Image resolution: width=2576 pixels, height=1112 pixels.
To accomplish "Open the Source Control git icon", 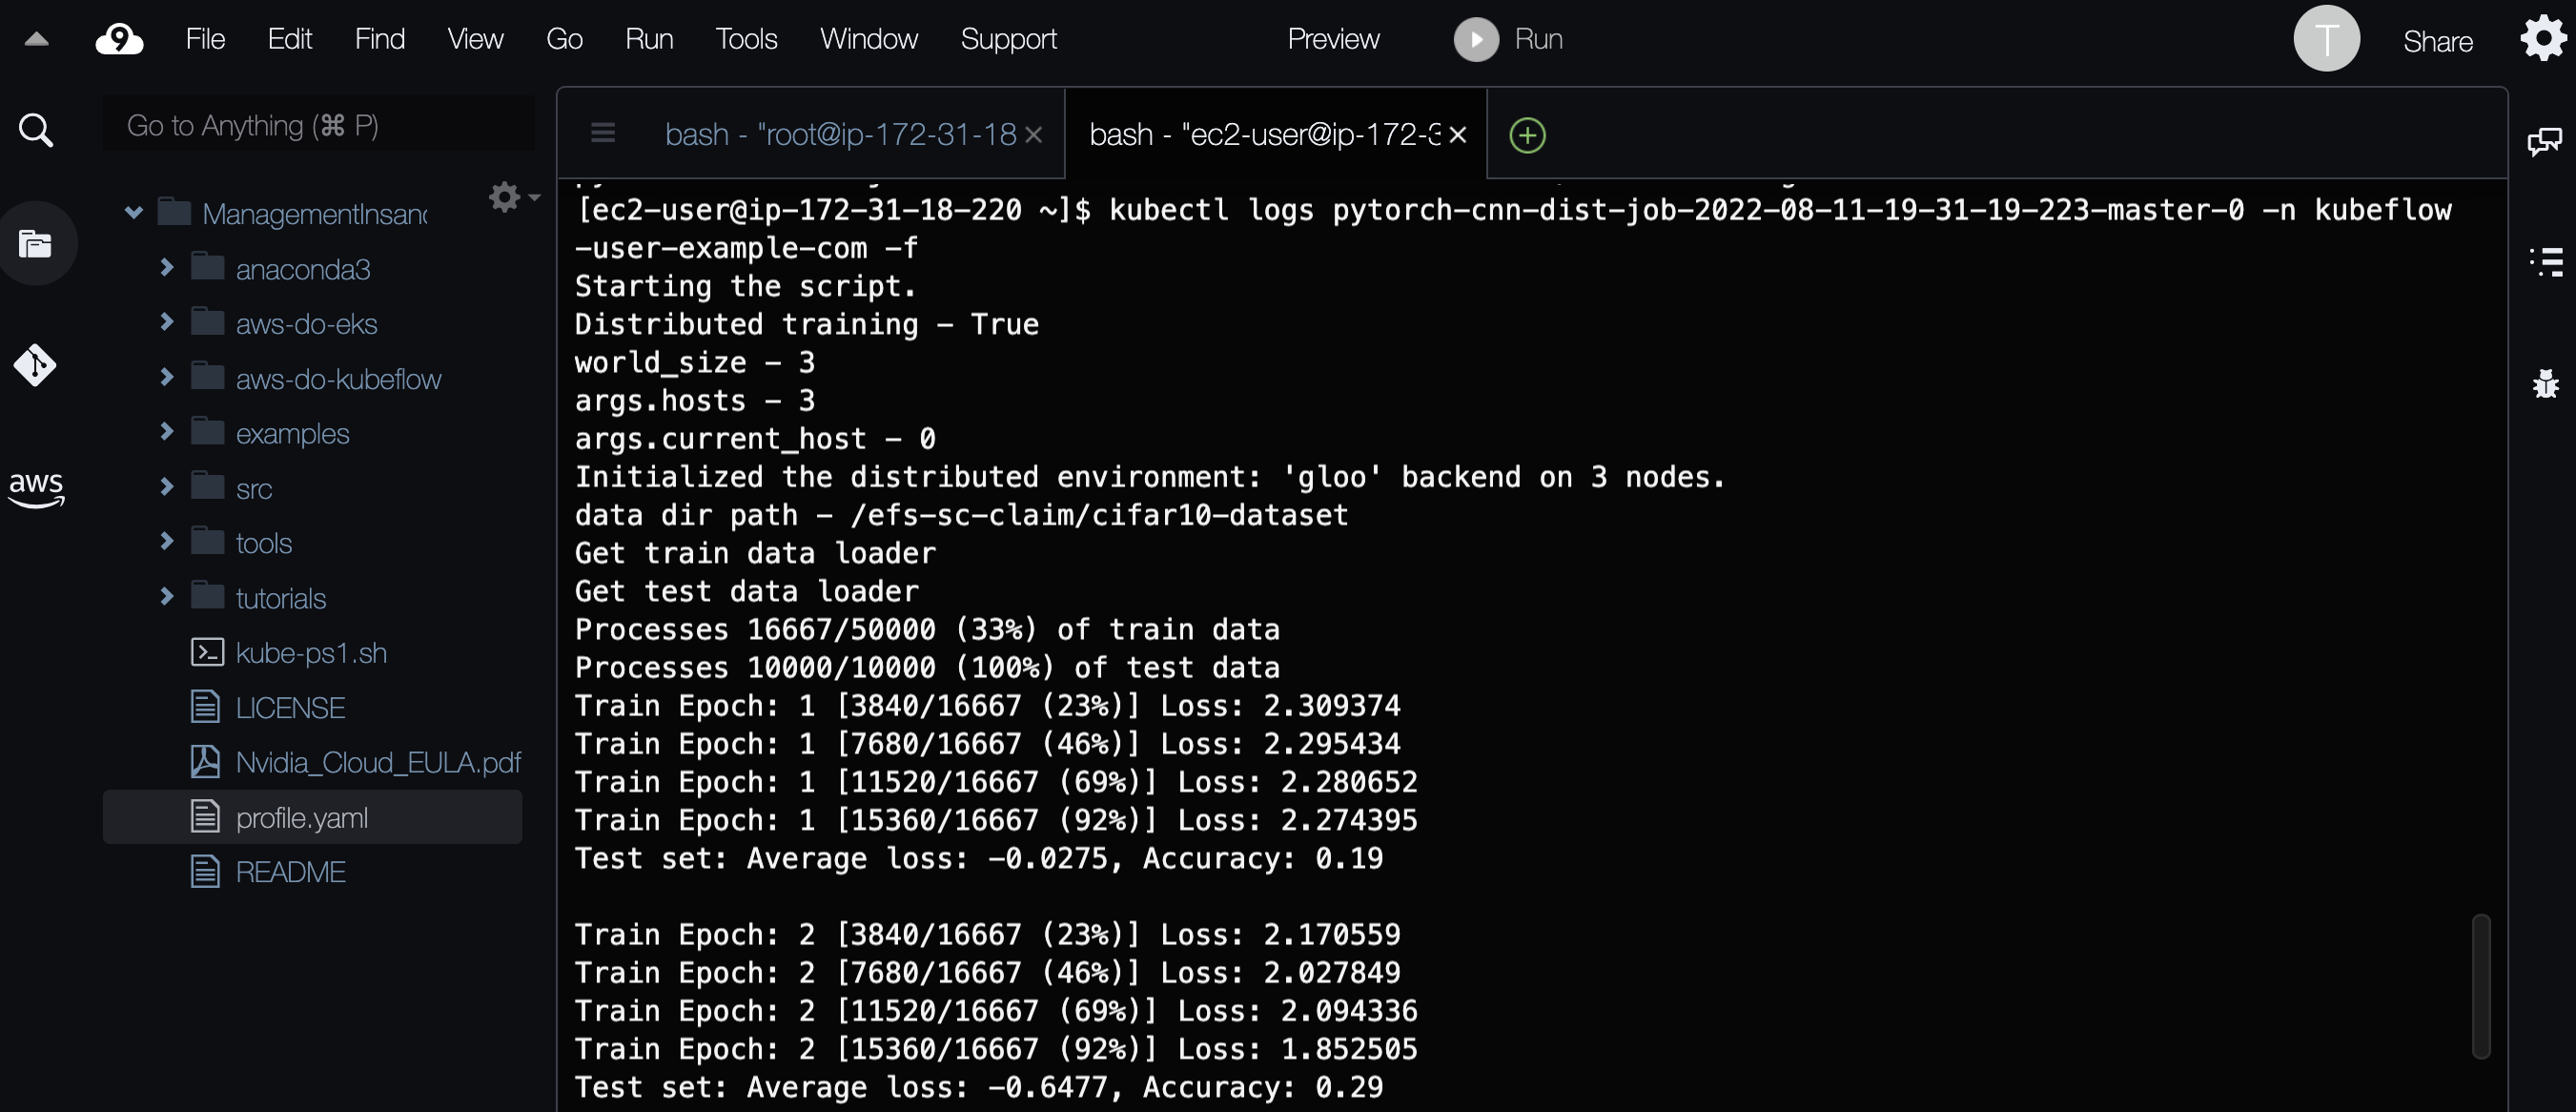I will point(36,365).
